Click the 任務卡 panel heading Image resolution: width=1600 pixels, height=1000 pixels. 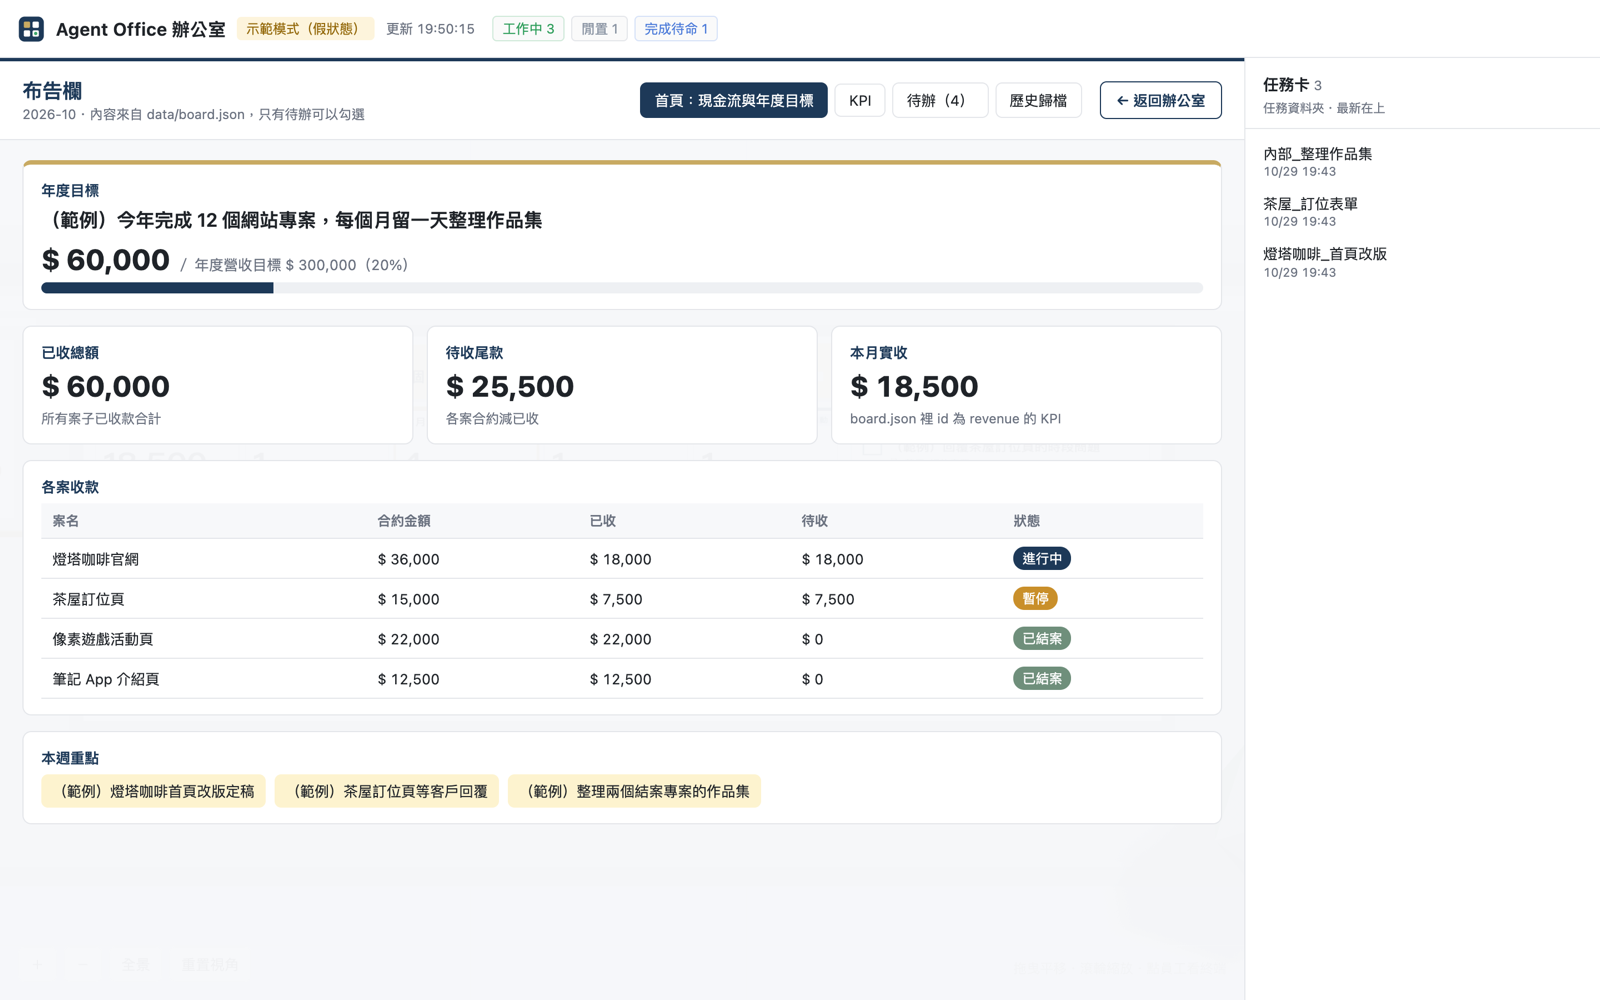pyautogui.click(x=1286, y=85)
